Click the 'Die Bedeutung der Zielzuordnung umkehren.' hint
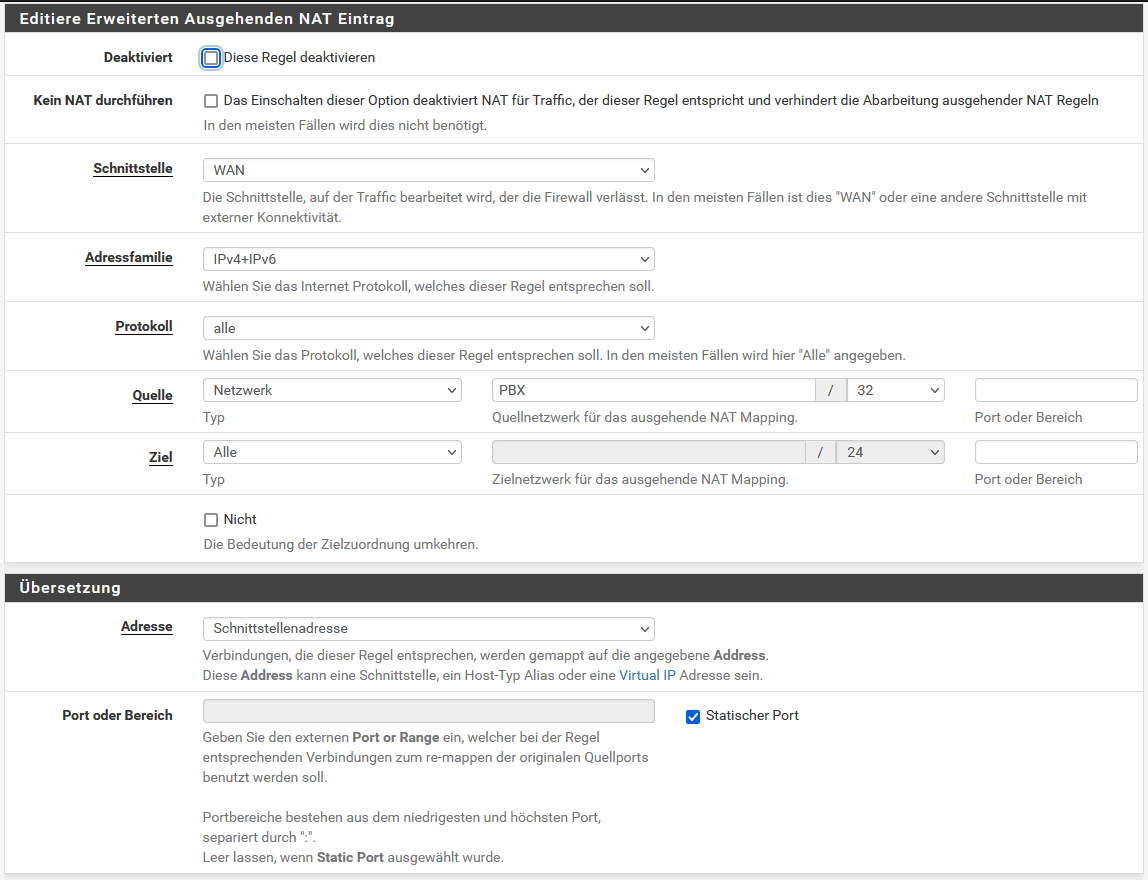This screenshot has height=880, width=1148. pyautogui.click(x=340, y=545)
